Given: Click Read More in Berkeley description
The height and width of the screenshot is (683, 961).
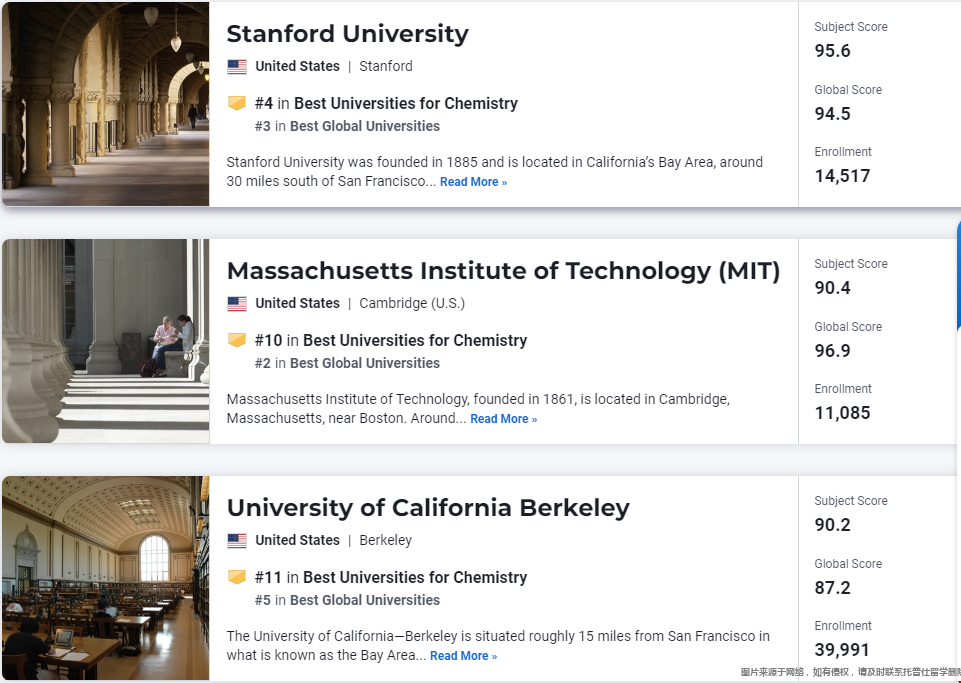Looking at the screenshot, I should pyautogui.click(x=463, y=656).
